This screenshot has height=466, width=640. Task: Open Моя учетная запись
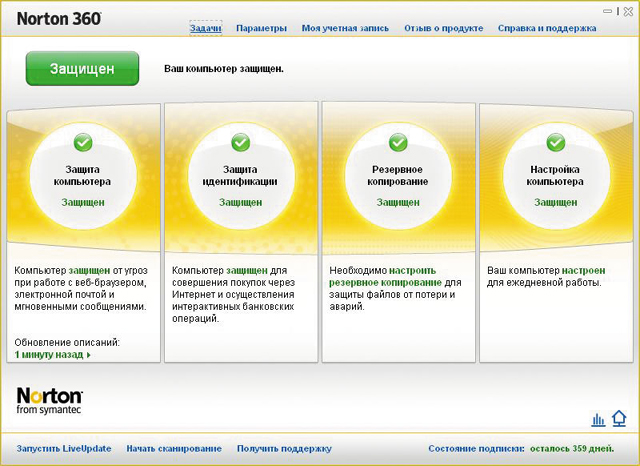coord(345,28)
